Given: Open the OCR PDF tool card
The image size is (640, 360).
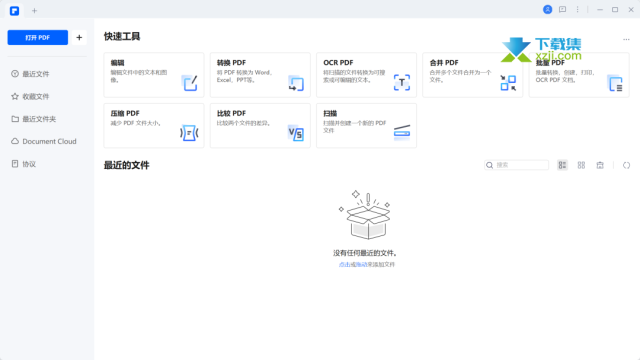Looking at the screenshot, I should pos(367,75).
